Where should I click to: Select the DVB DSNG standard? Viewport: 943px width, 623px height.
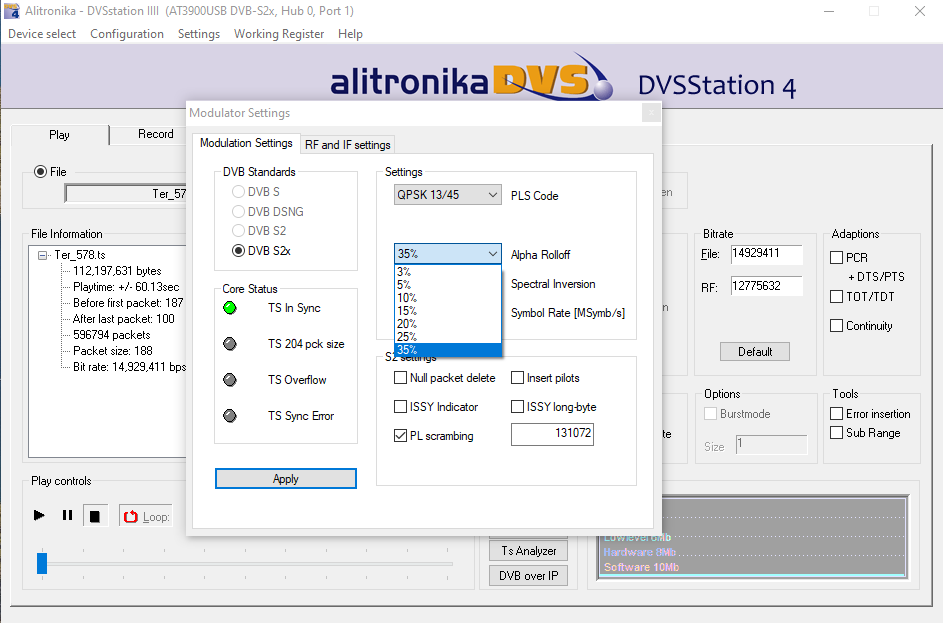pos(238,212)
